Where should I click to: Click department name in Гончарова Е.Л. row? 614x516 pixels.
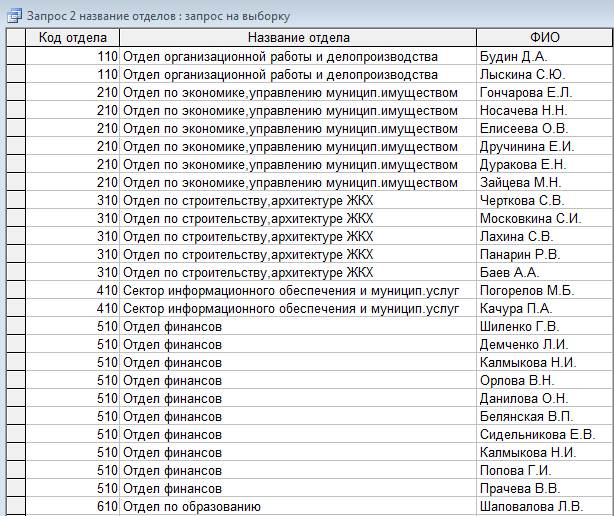pyautogui.click(x=298, y=92)
